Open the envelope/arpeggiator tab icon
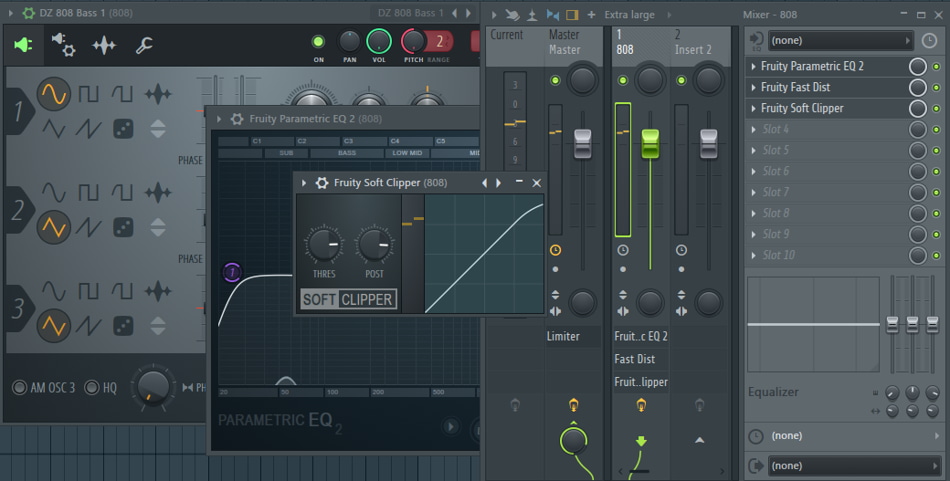 pyautogui.click(x=104, y=45)
